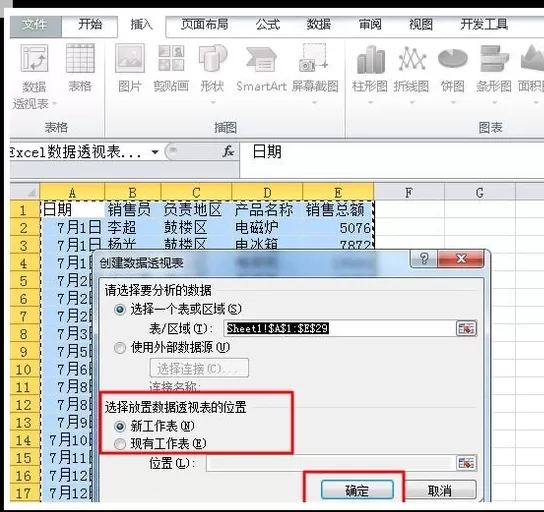
Task: Expand the 饼图 dropdown arrow
Action: point(453,102)
